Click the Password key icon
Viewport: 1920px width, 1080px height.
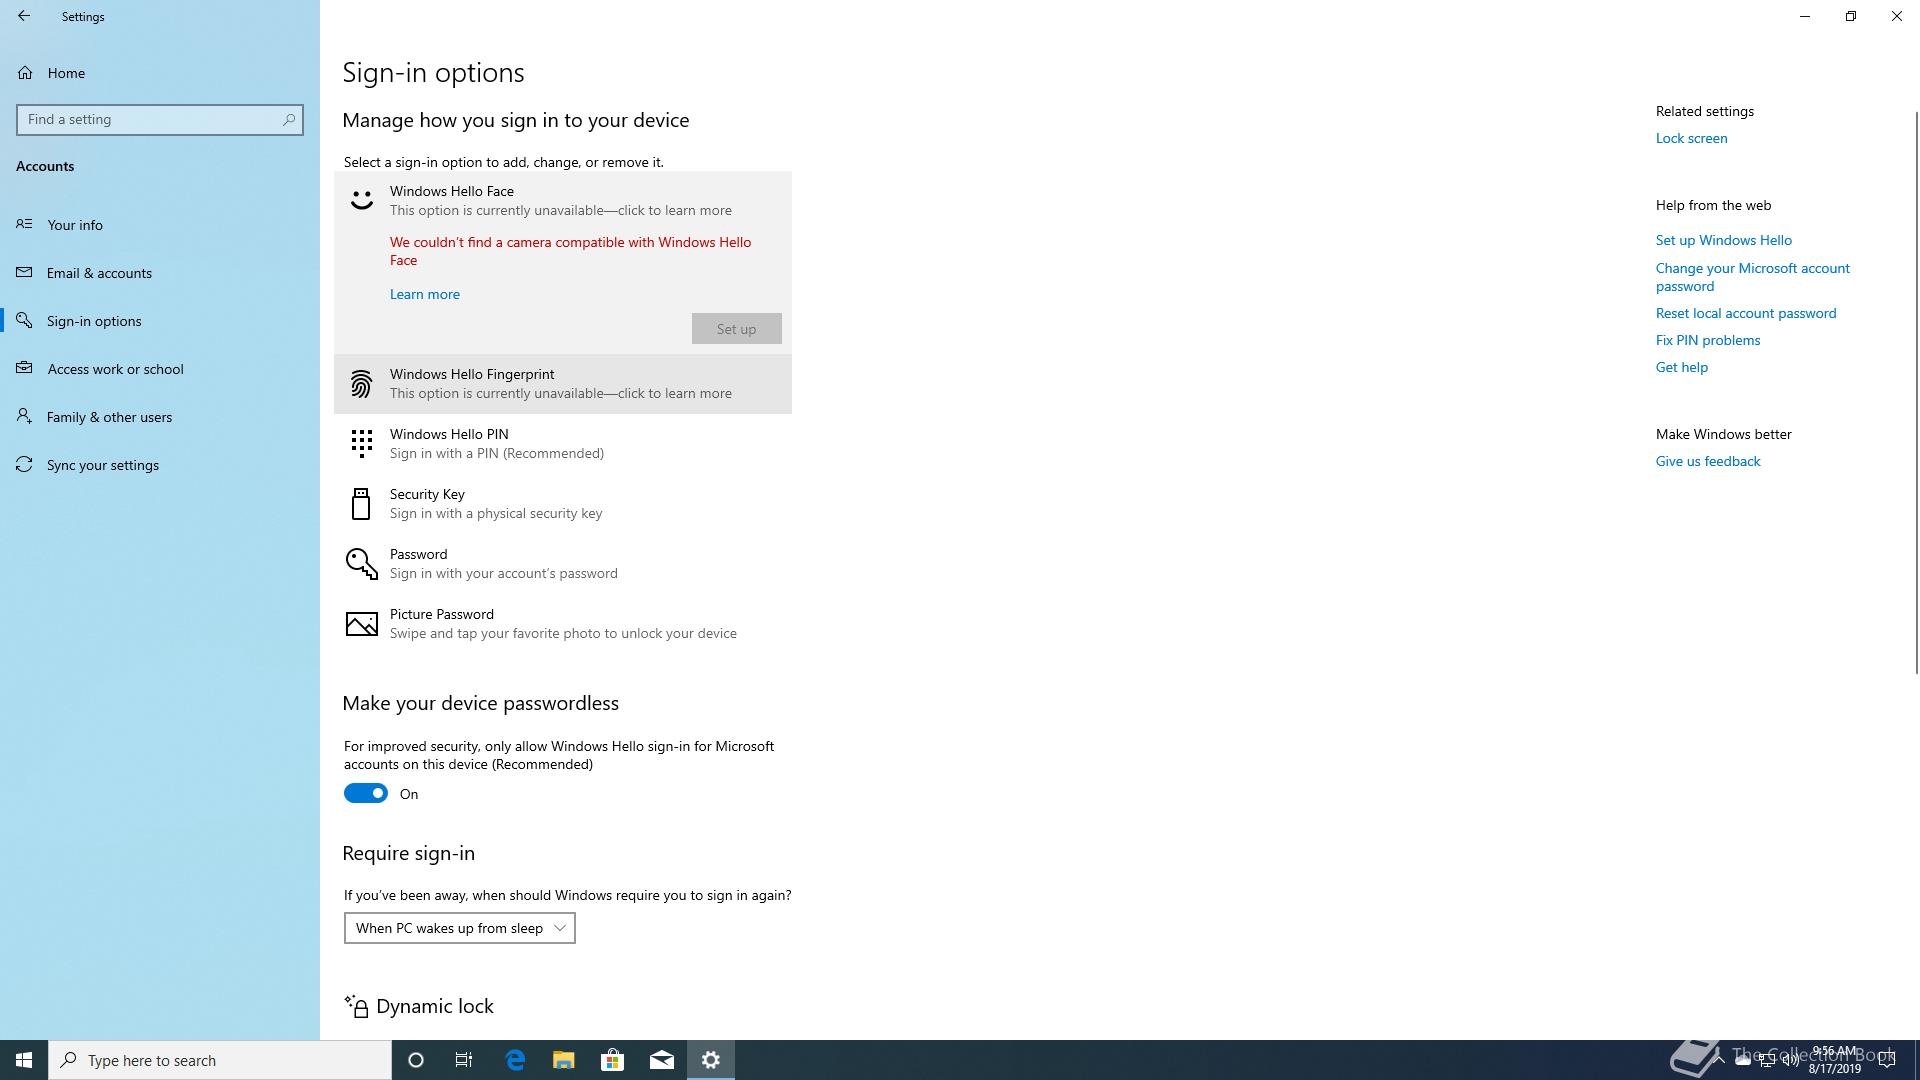tap(361, 564)
